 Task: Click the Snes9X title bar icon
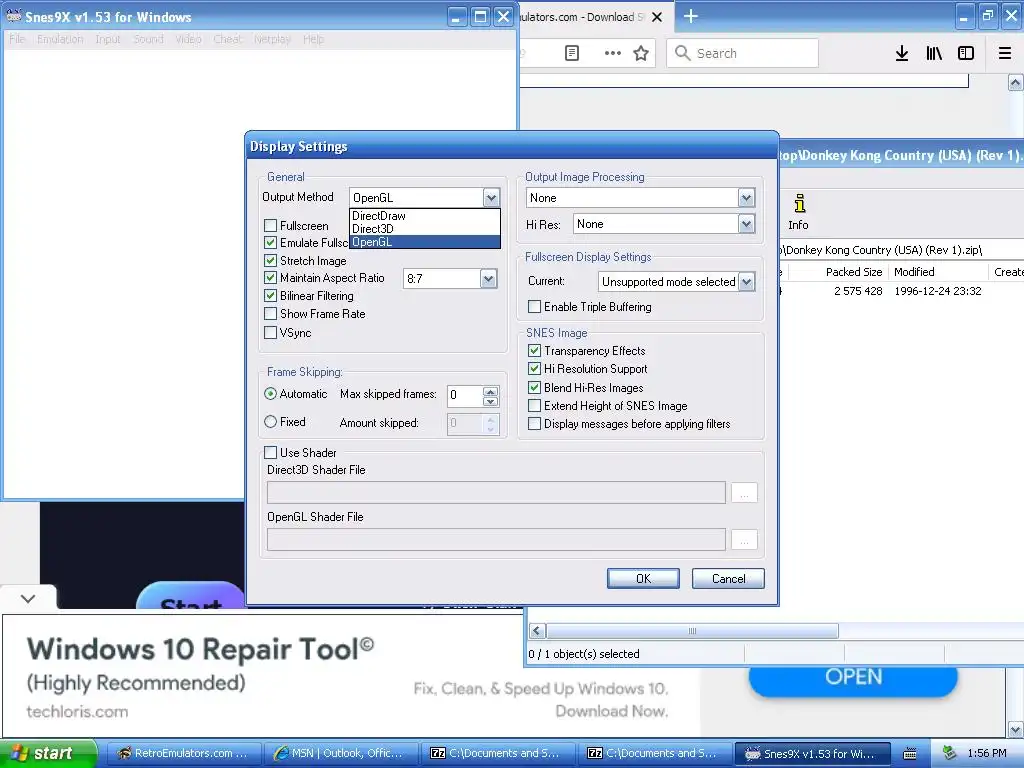pos(14,16)
